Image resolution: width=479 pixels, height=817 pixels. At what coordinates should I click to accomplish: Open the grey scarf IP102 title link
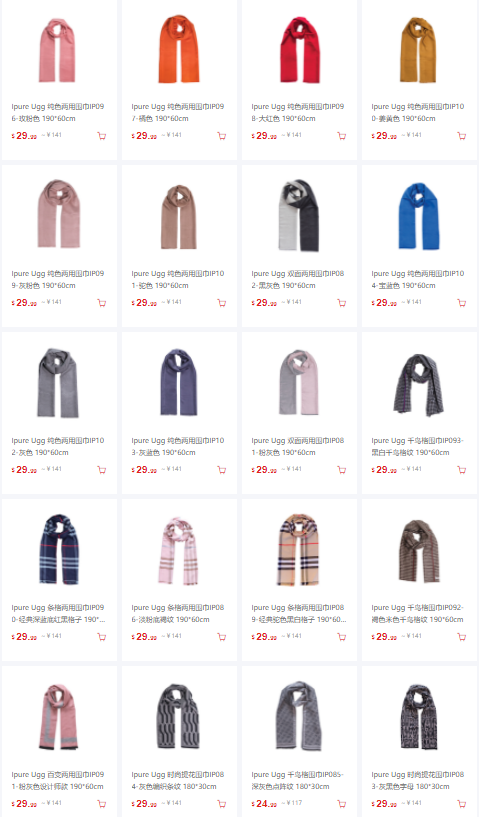[58, 447]
